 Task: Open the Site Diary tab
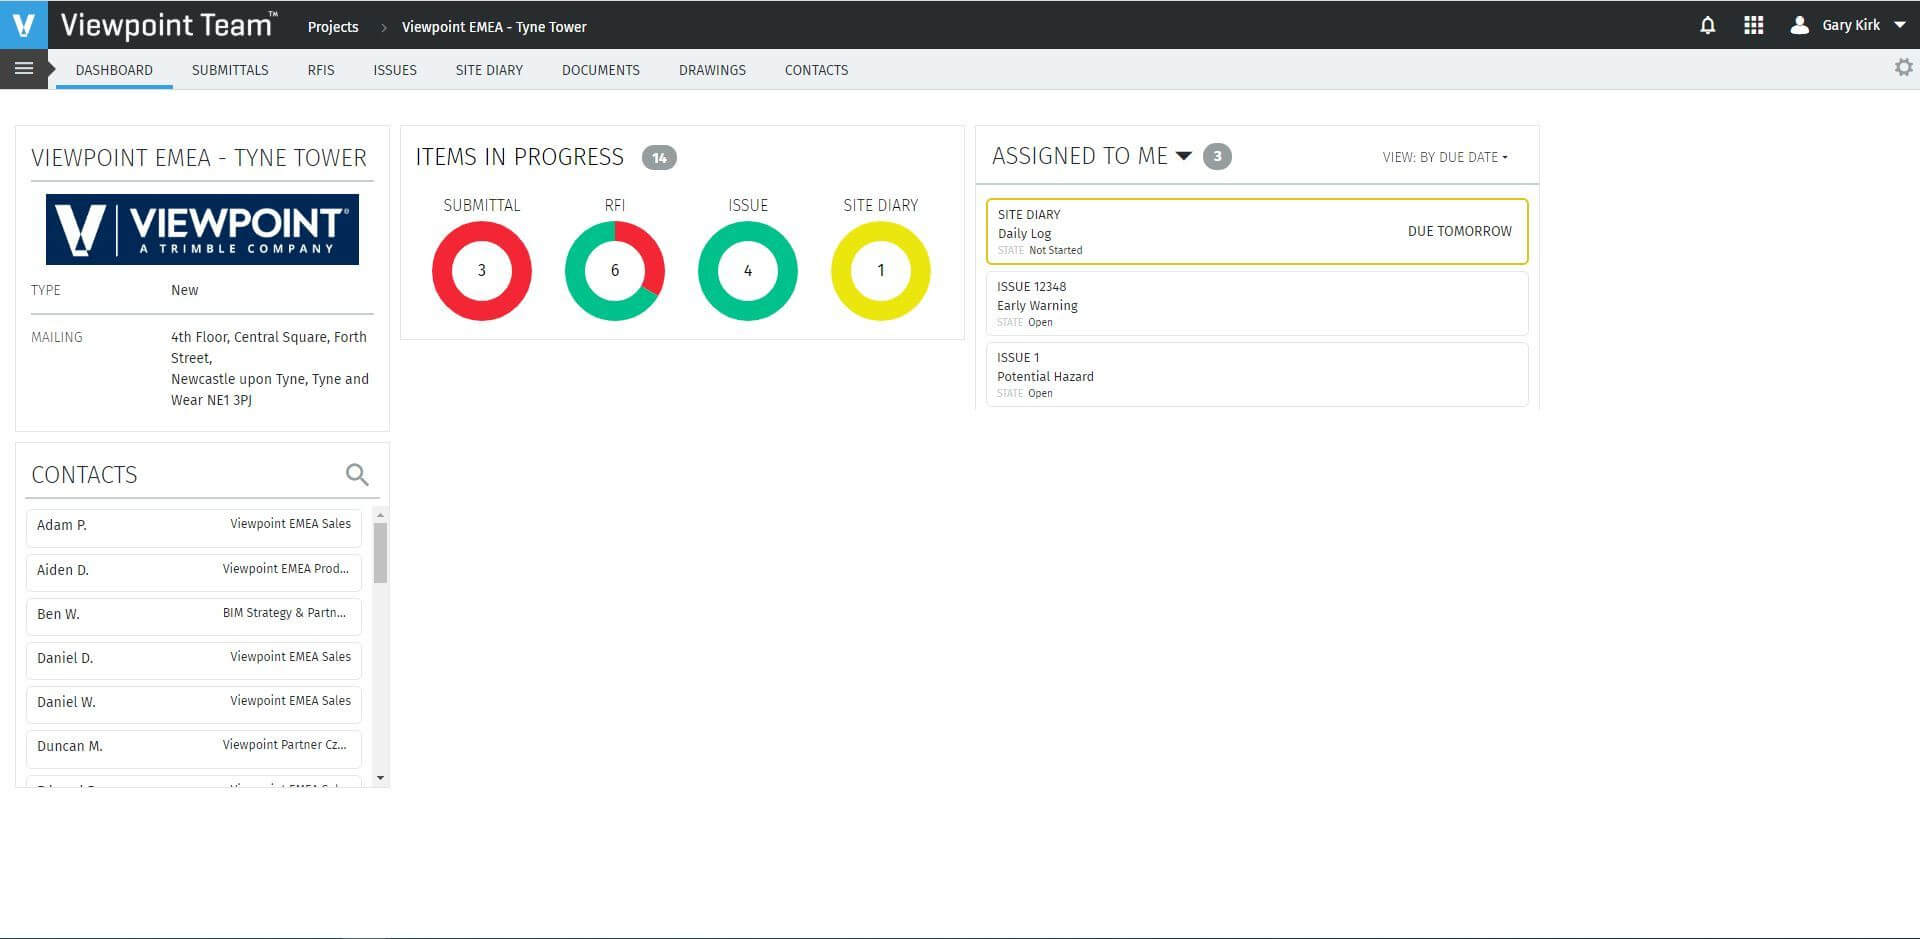(489, 70)
